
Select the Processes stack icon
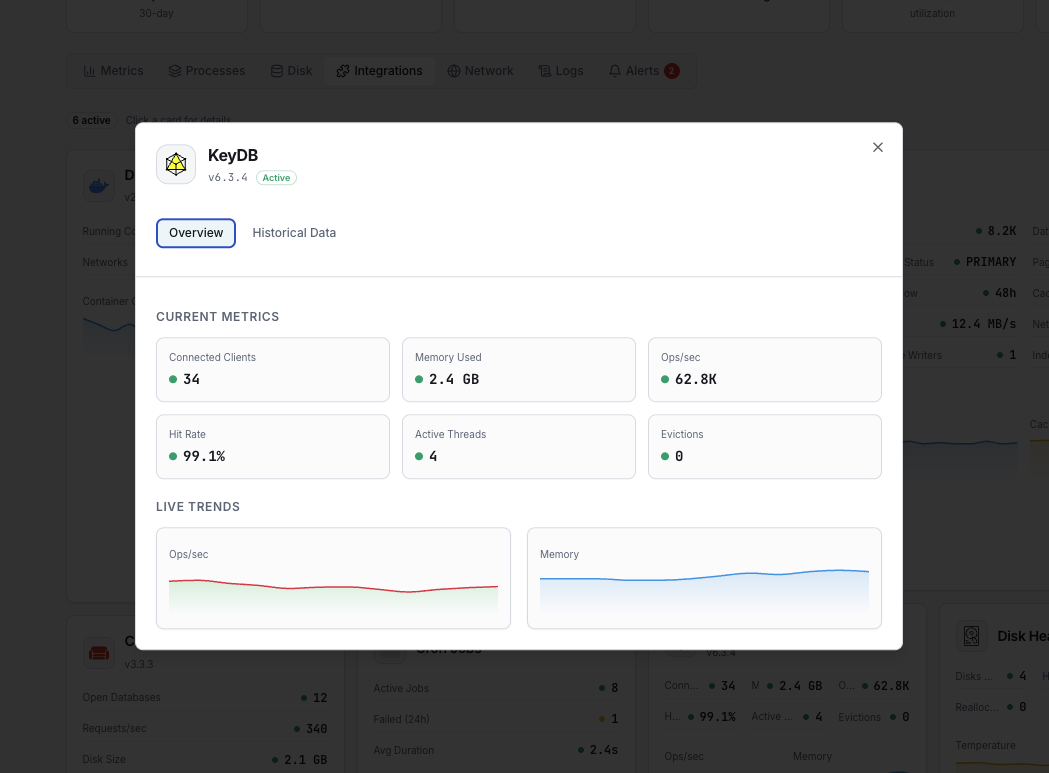pos(175,70)
